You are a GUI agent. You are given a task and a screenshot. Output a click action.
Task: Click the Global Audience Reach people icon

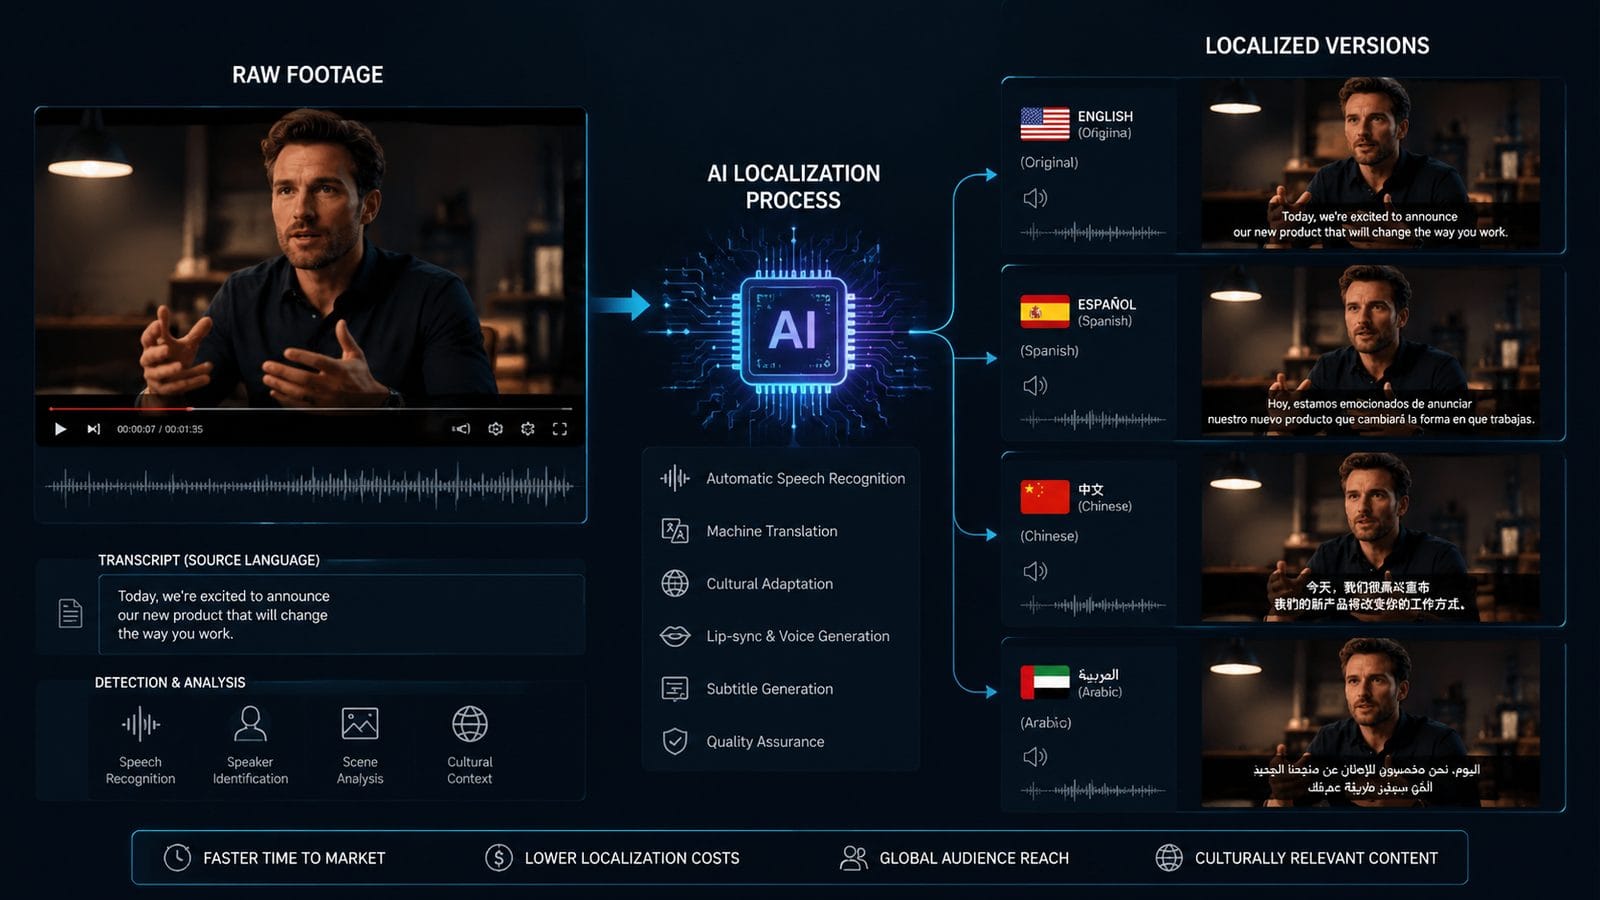tap(854, 857)
